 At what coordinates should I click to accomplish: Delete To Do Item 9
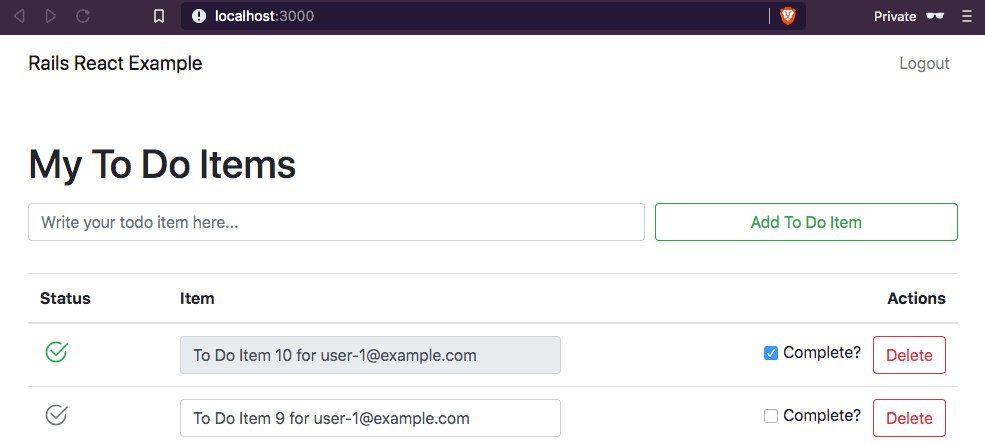point(909,418)
